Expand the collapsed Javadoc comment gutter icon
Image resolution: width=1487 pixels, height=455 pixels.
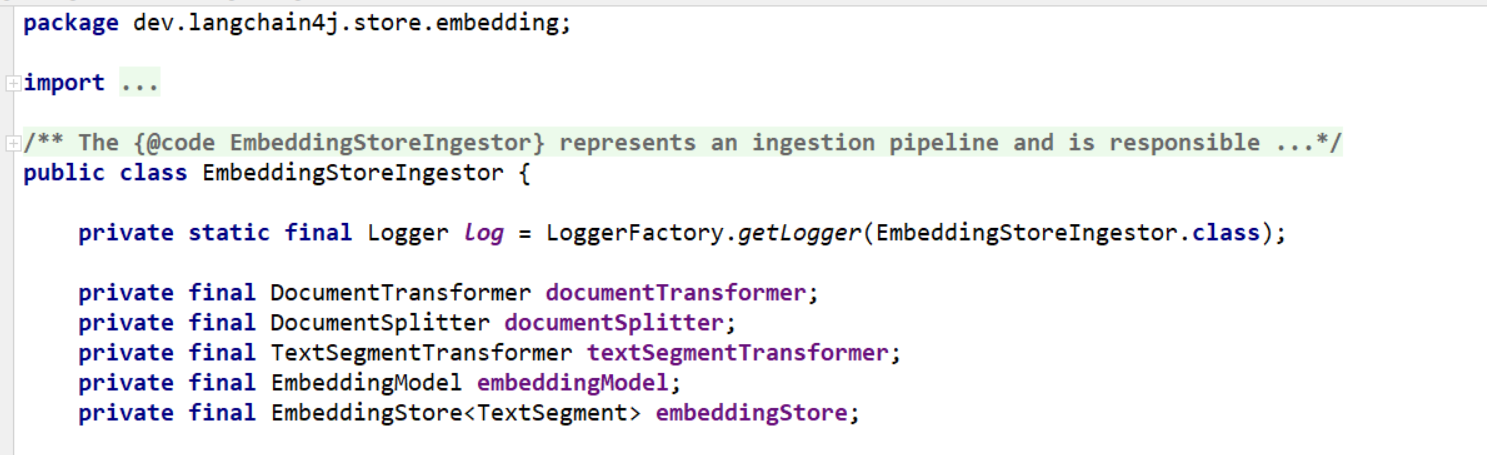click(x=12, y=144)
